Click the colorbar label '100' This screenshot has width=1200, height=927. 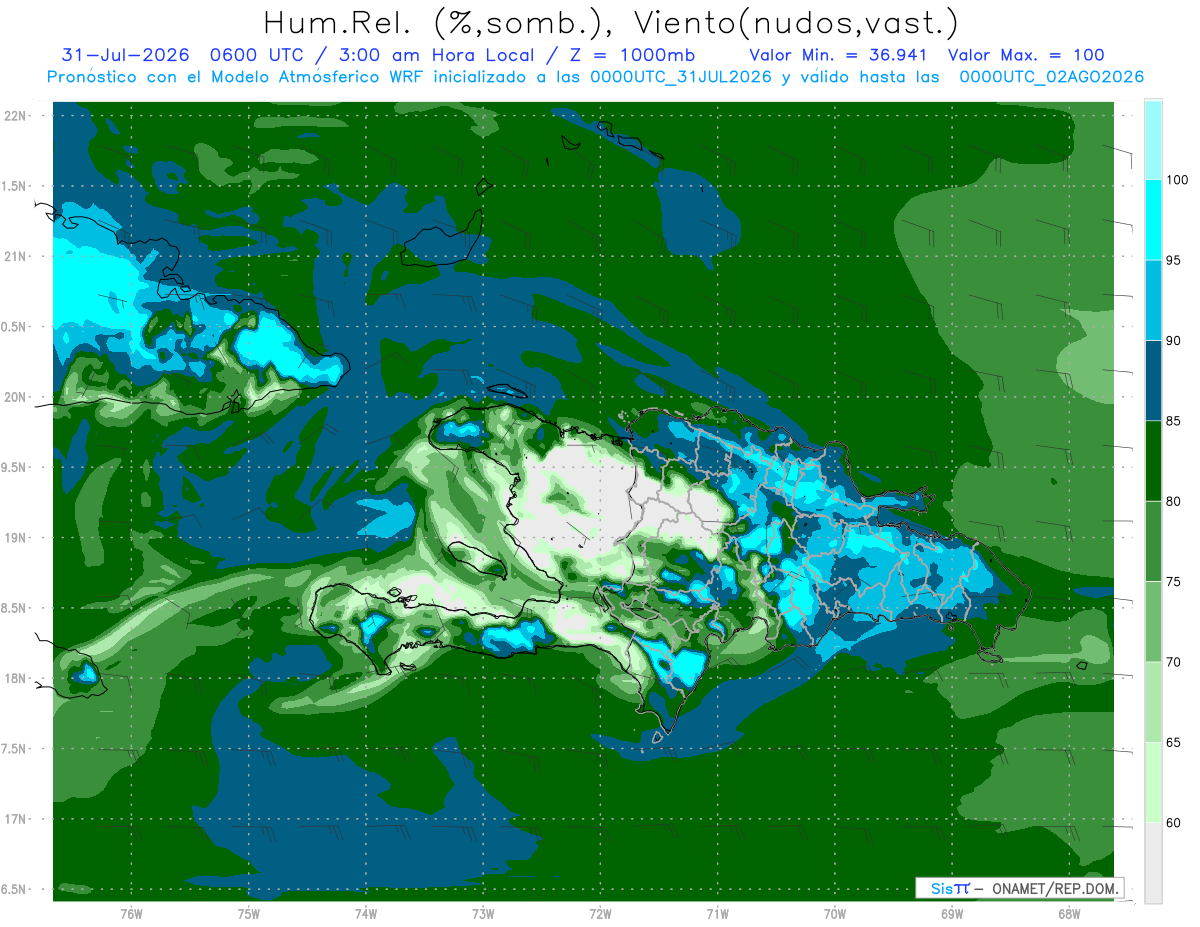coord(1178,180)
